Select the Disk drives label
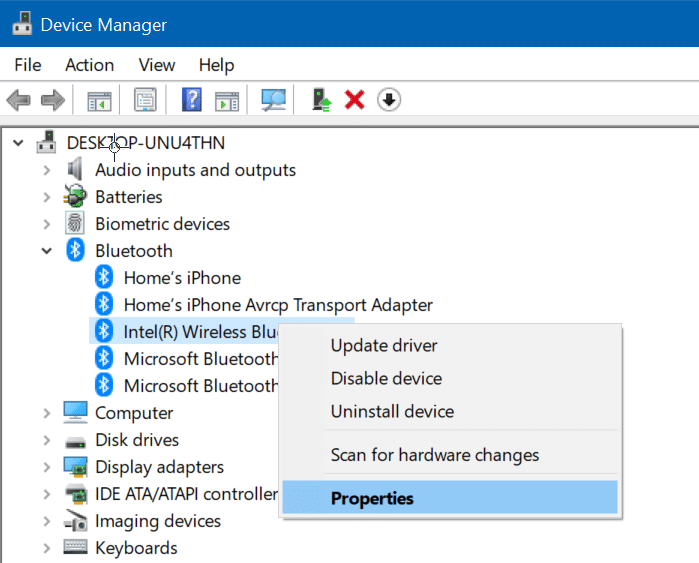This screenshot has width=699, height=563. pos(137,440)
